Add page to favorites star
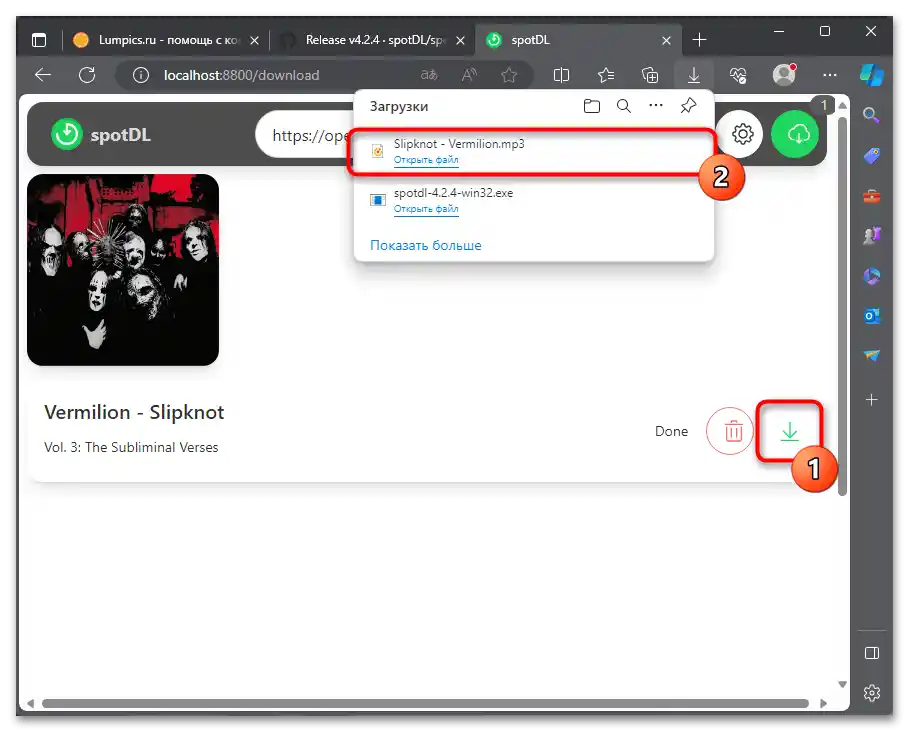This screenshot has width=909, height=732. click(x=509, y=75)
